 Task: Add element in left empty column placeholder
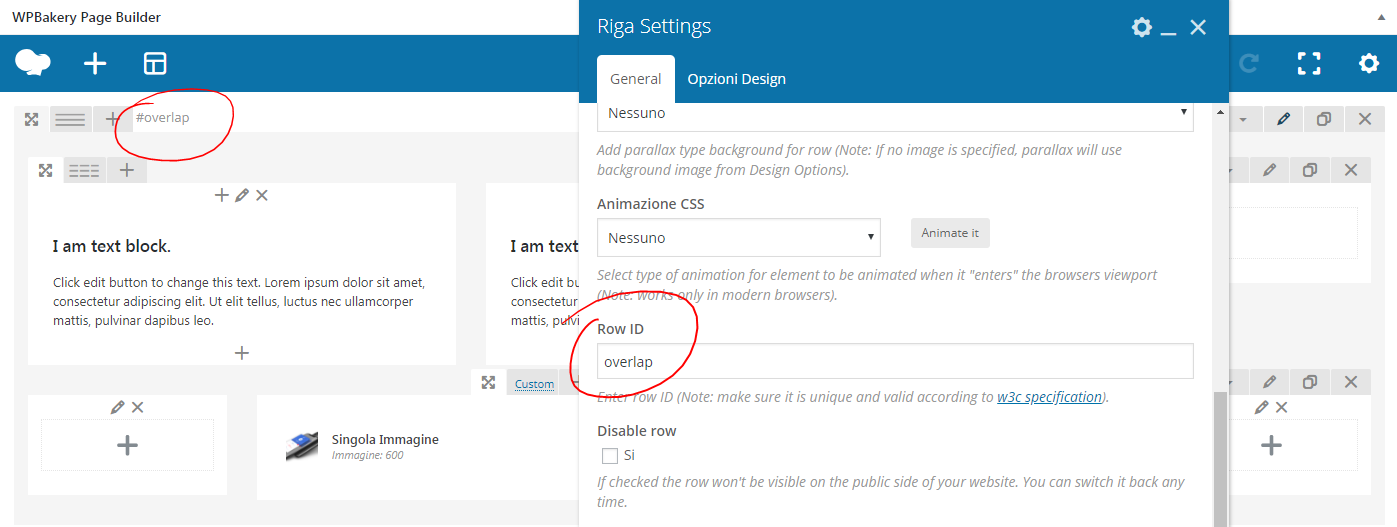(x=127, y=445)
